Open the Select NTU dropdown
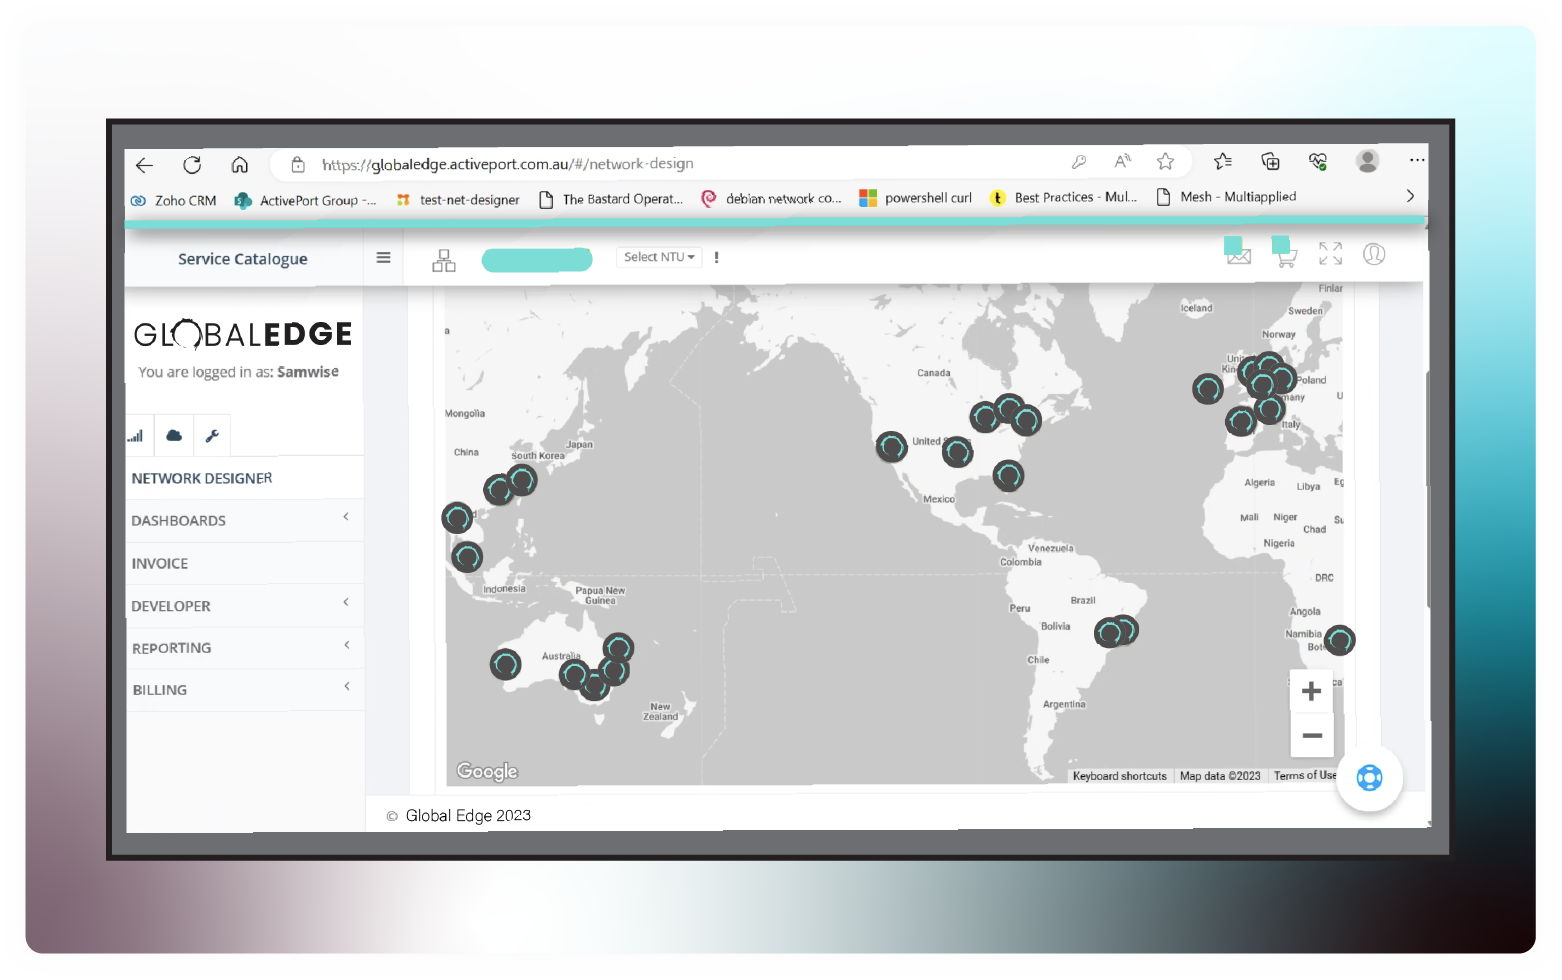Viewport: 1562px width, 980px height. pos(659,257)
